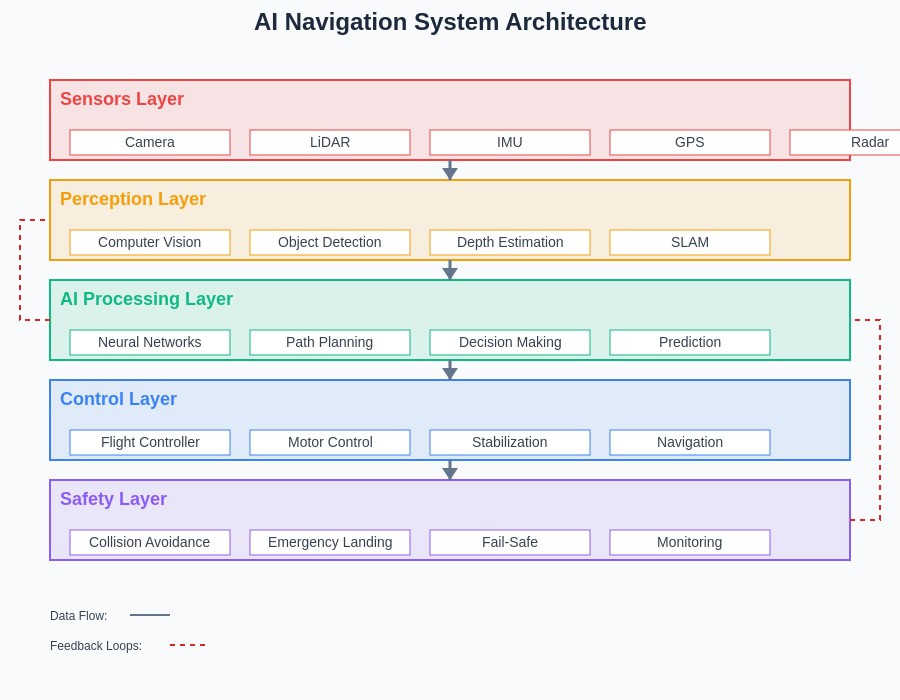Click the IMU sensor box
Image resolution: width=900 pixels, height=700 pixels.
point(510,142)
